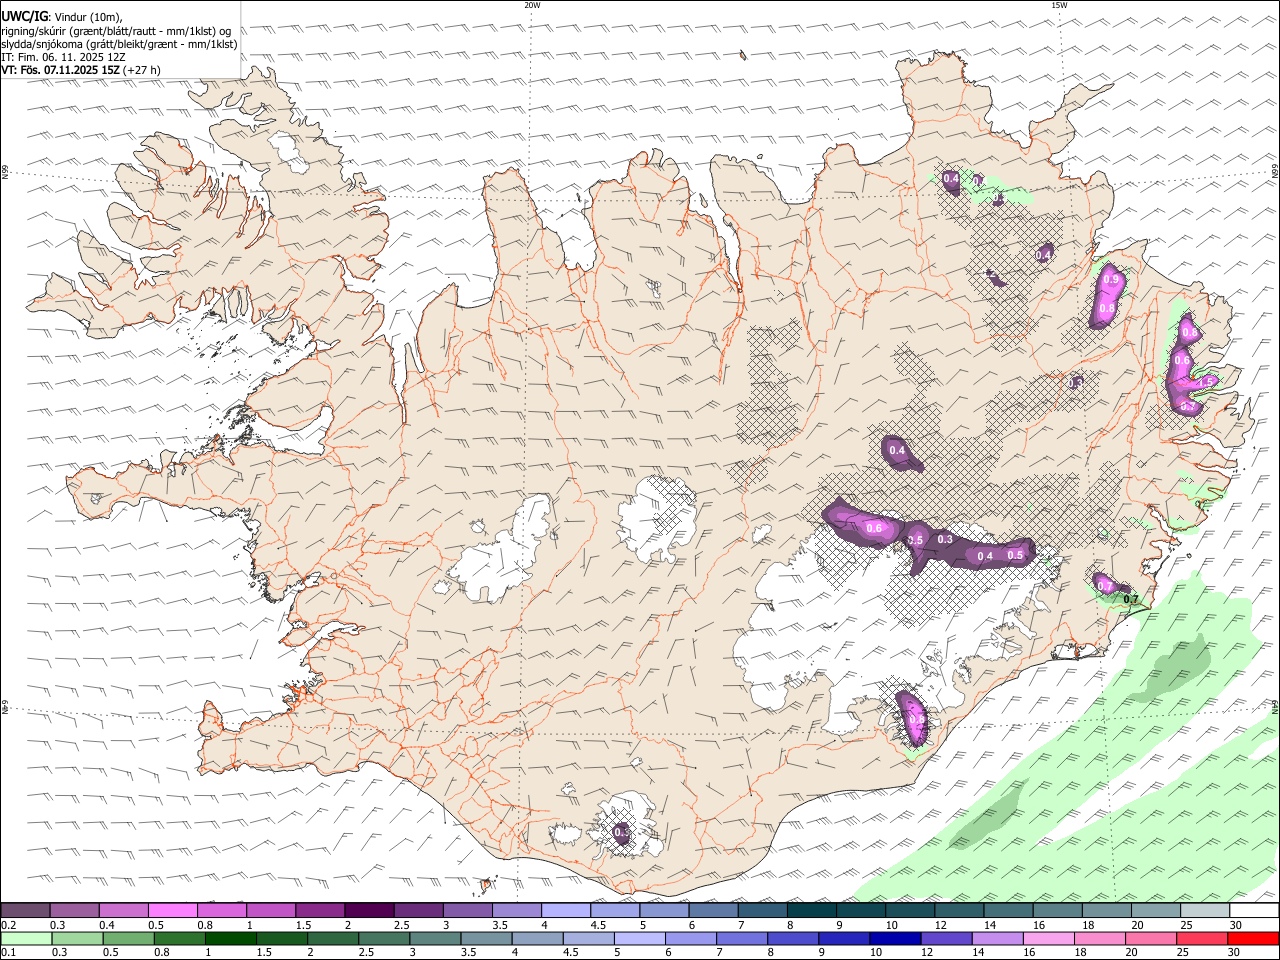Click the '15W' longitude label
Screen dimensions: 1280x960
(x=1059, y=5)
